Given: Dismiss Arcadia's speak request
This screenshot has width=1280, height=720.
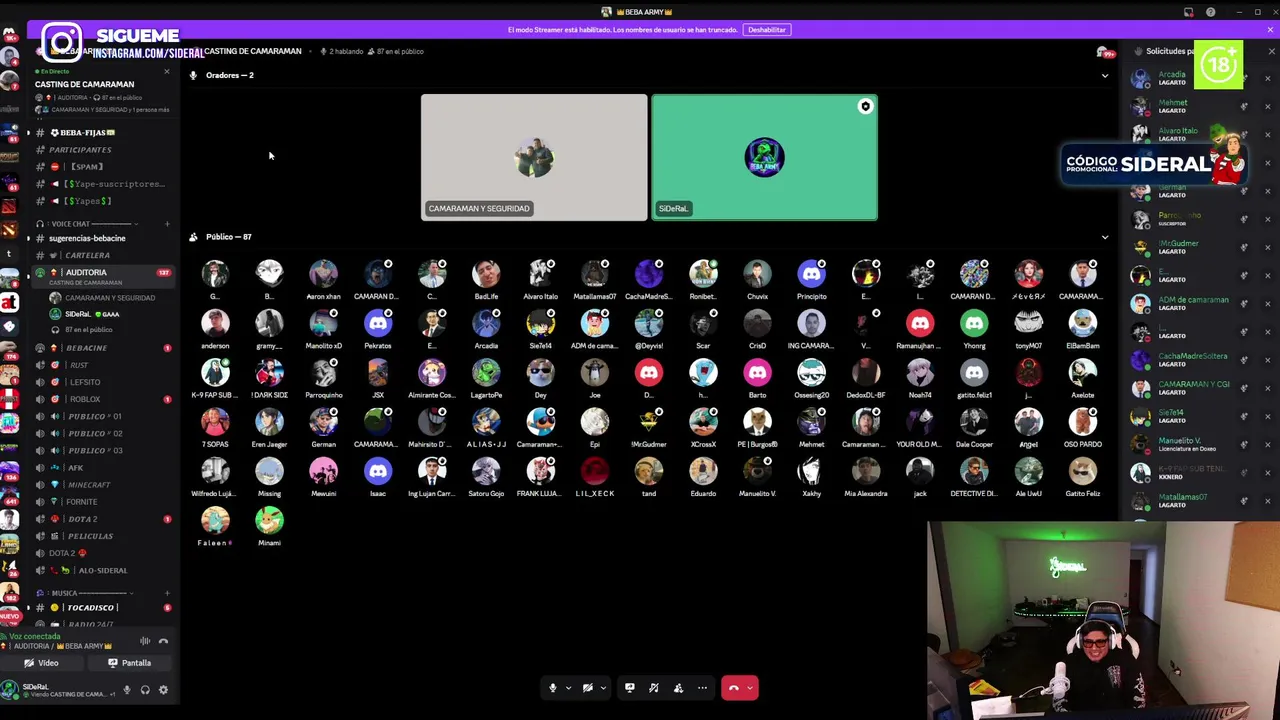Looking at the screenshot, I should 1267,79.
